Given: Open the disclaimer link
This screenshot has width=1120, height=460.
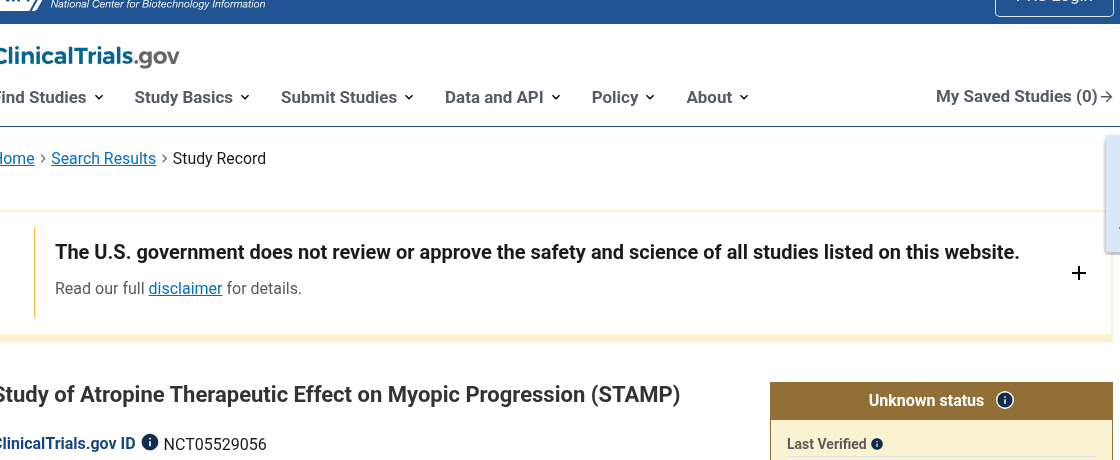Looking at the screenshot, I should [185, 289].
